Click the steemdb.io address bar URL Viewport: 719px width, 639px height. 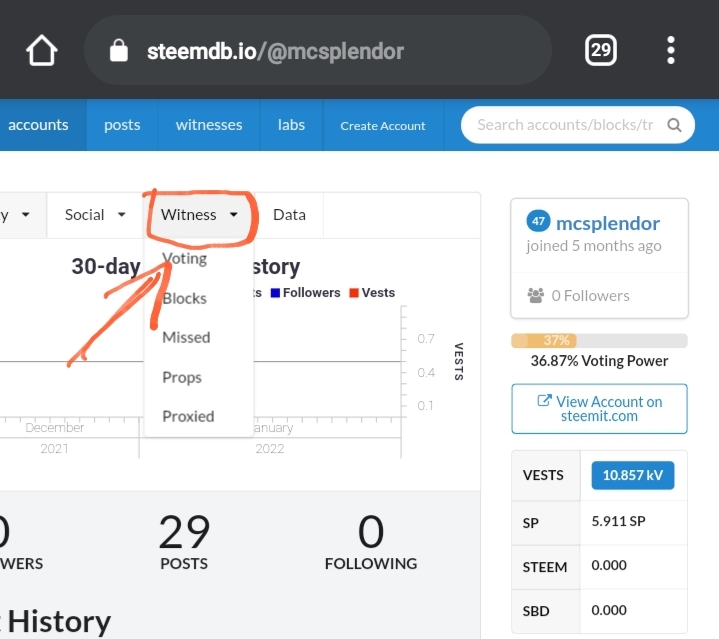tap(275, 51)
